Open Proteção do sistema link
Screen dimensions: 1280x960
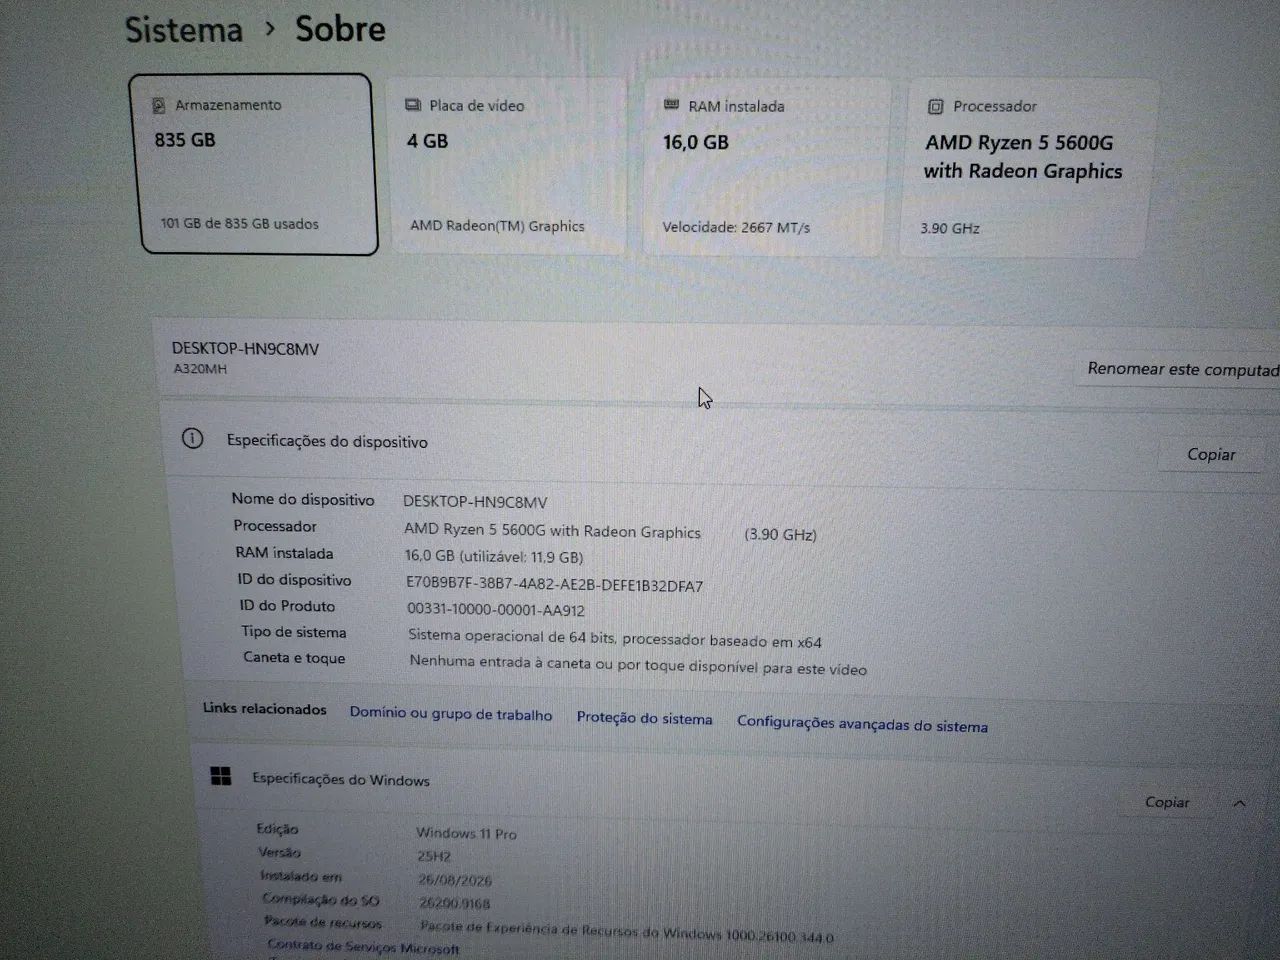click(x=644, y=718)
